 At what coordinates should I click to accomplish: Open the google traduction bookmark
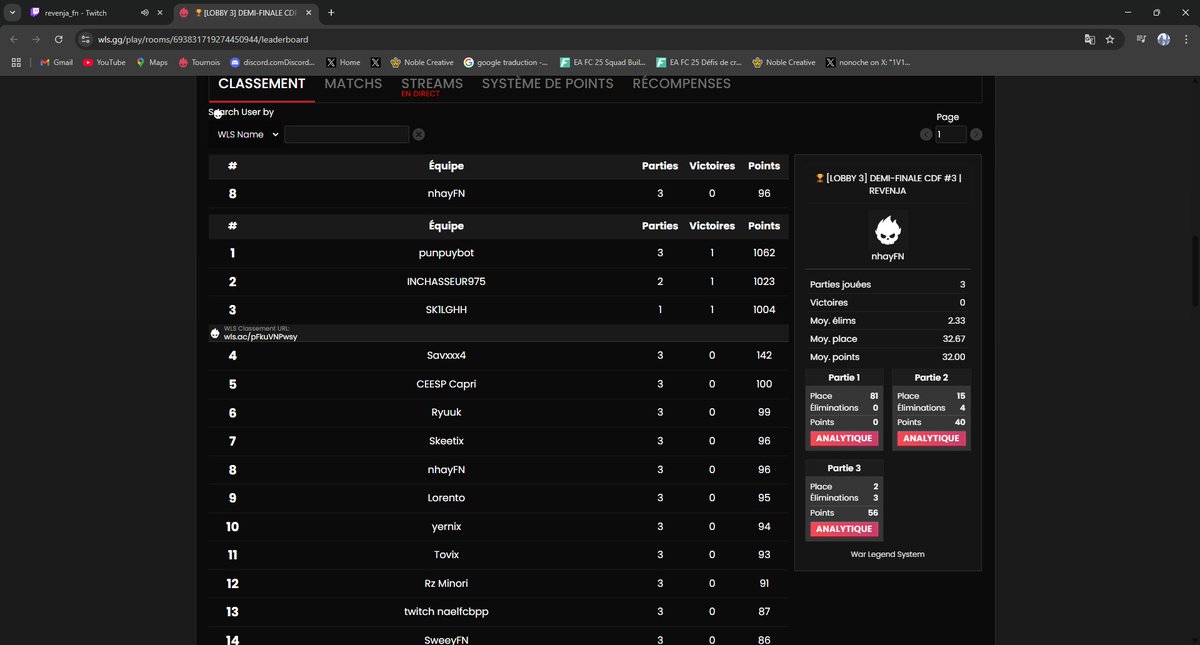pos(506,62)
